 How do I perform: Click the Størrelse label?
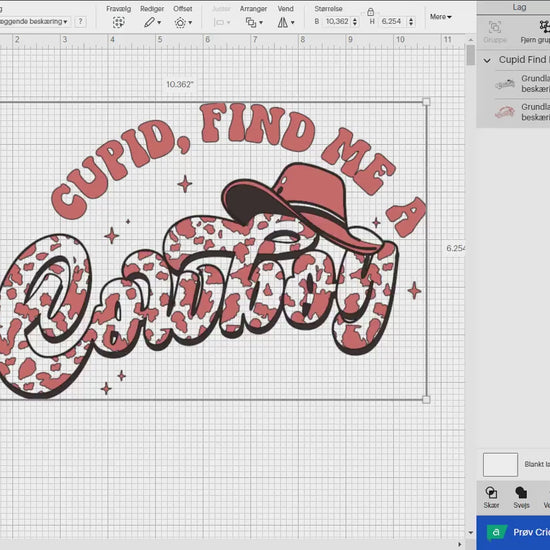[x=328, y=9]
